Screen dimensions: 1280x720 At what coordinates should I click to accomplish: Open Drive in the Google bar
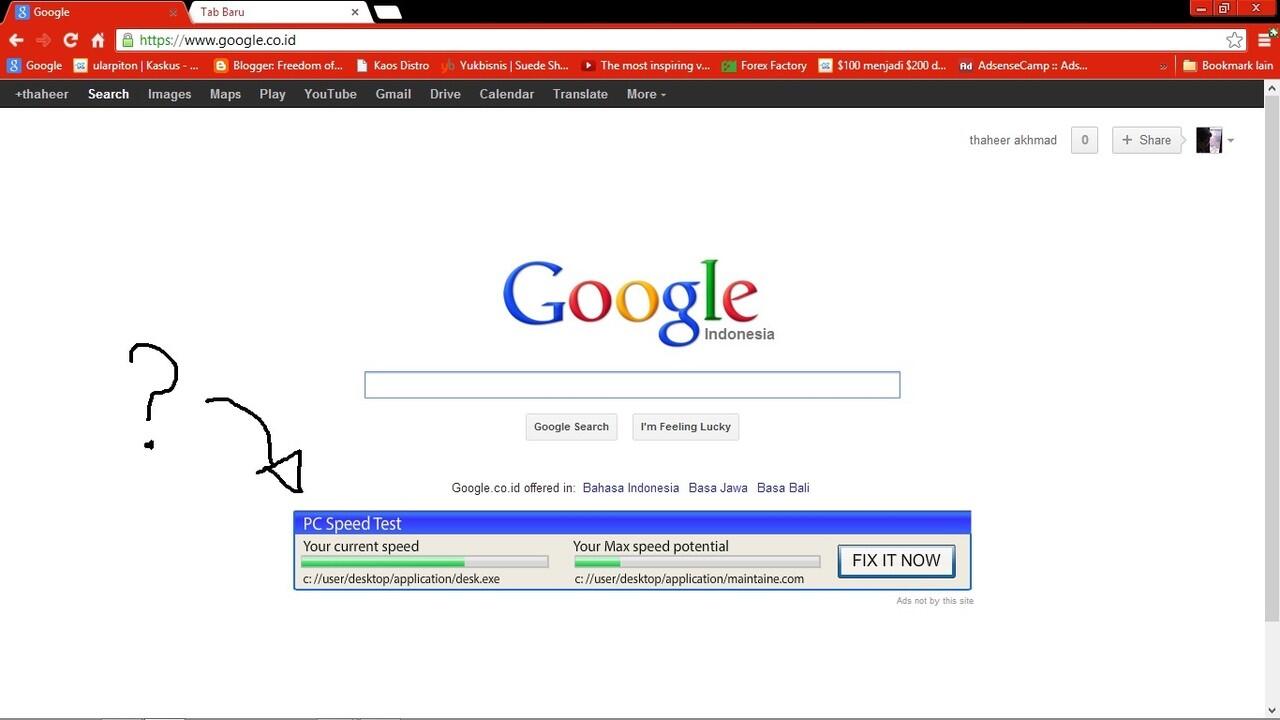445,94
